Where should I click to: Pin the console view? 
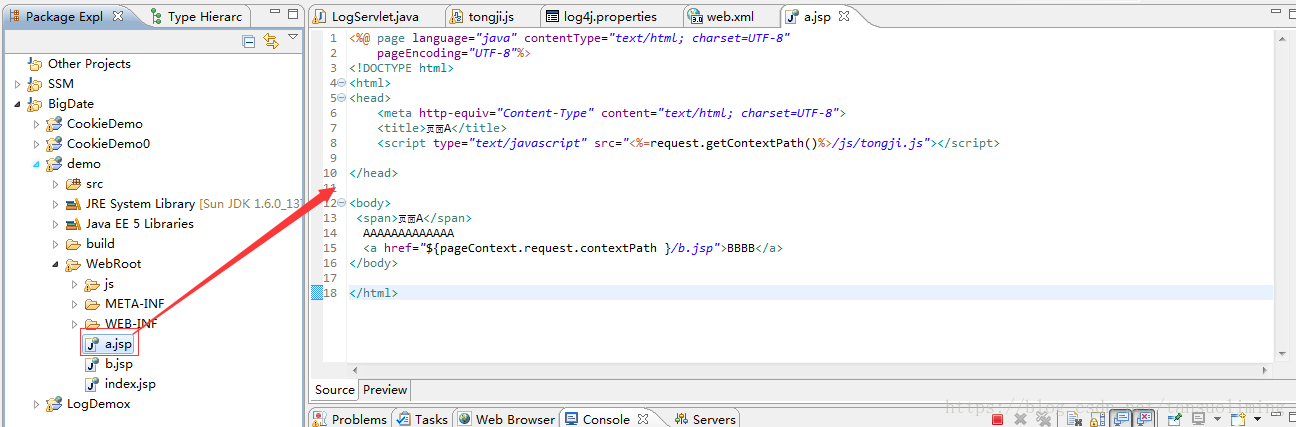point(1175,419)
